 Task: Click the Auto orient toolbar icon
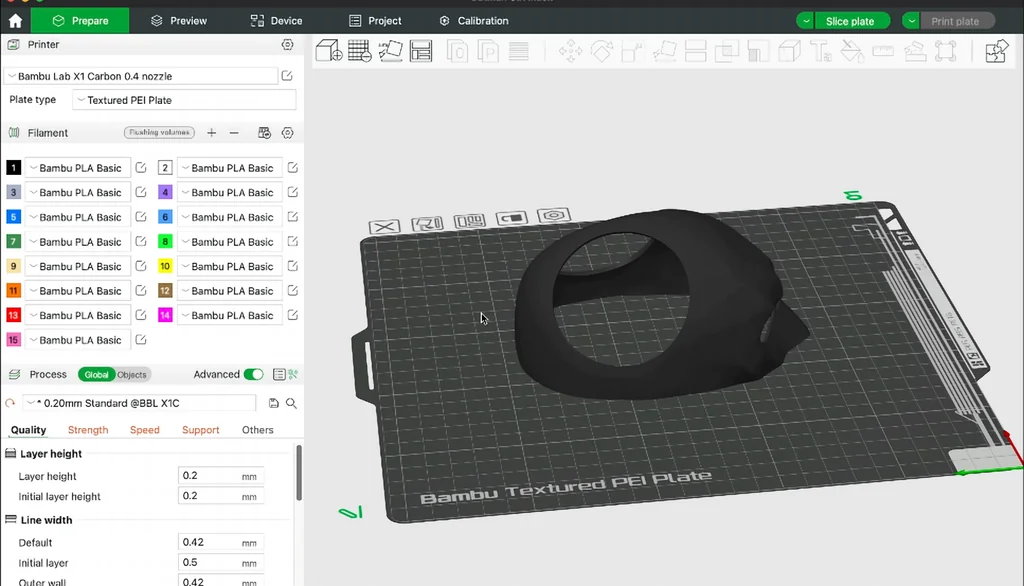(x=391, y=51)
